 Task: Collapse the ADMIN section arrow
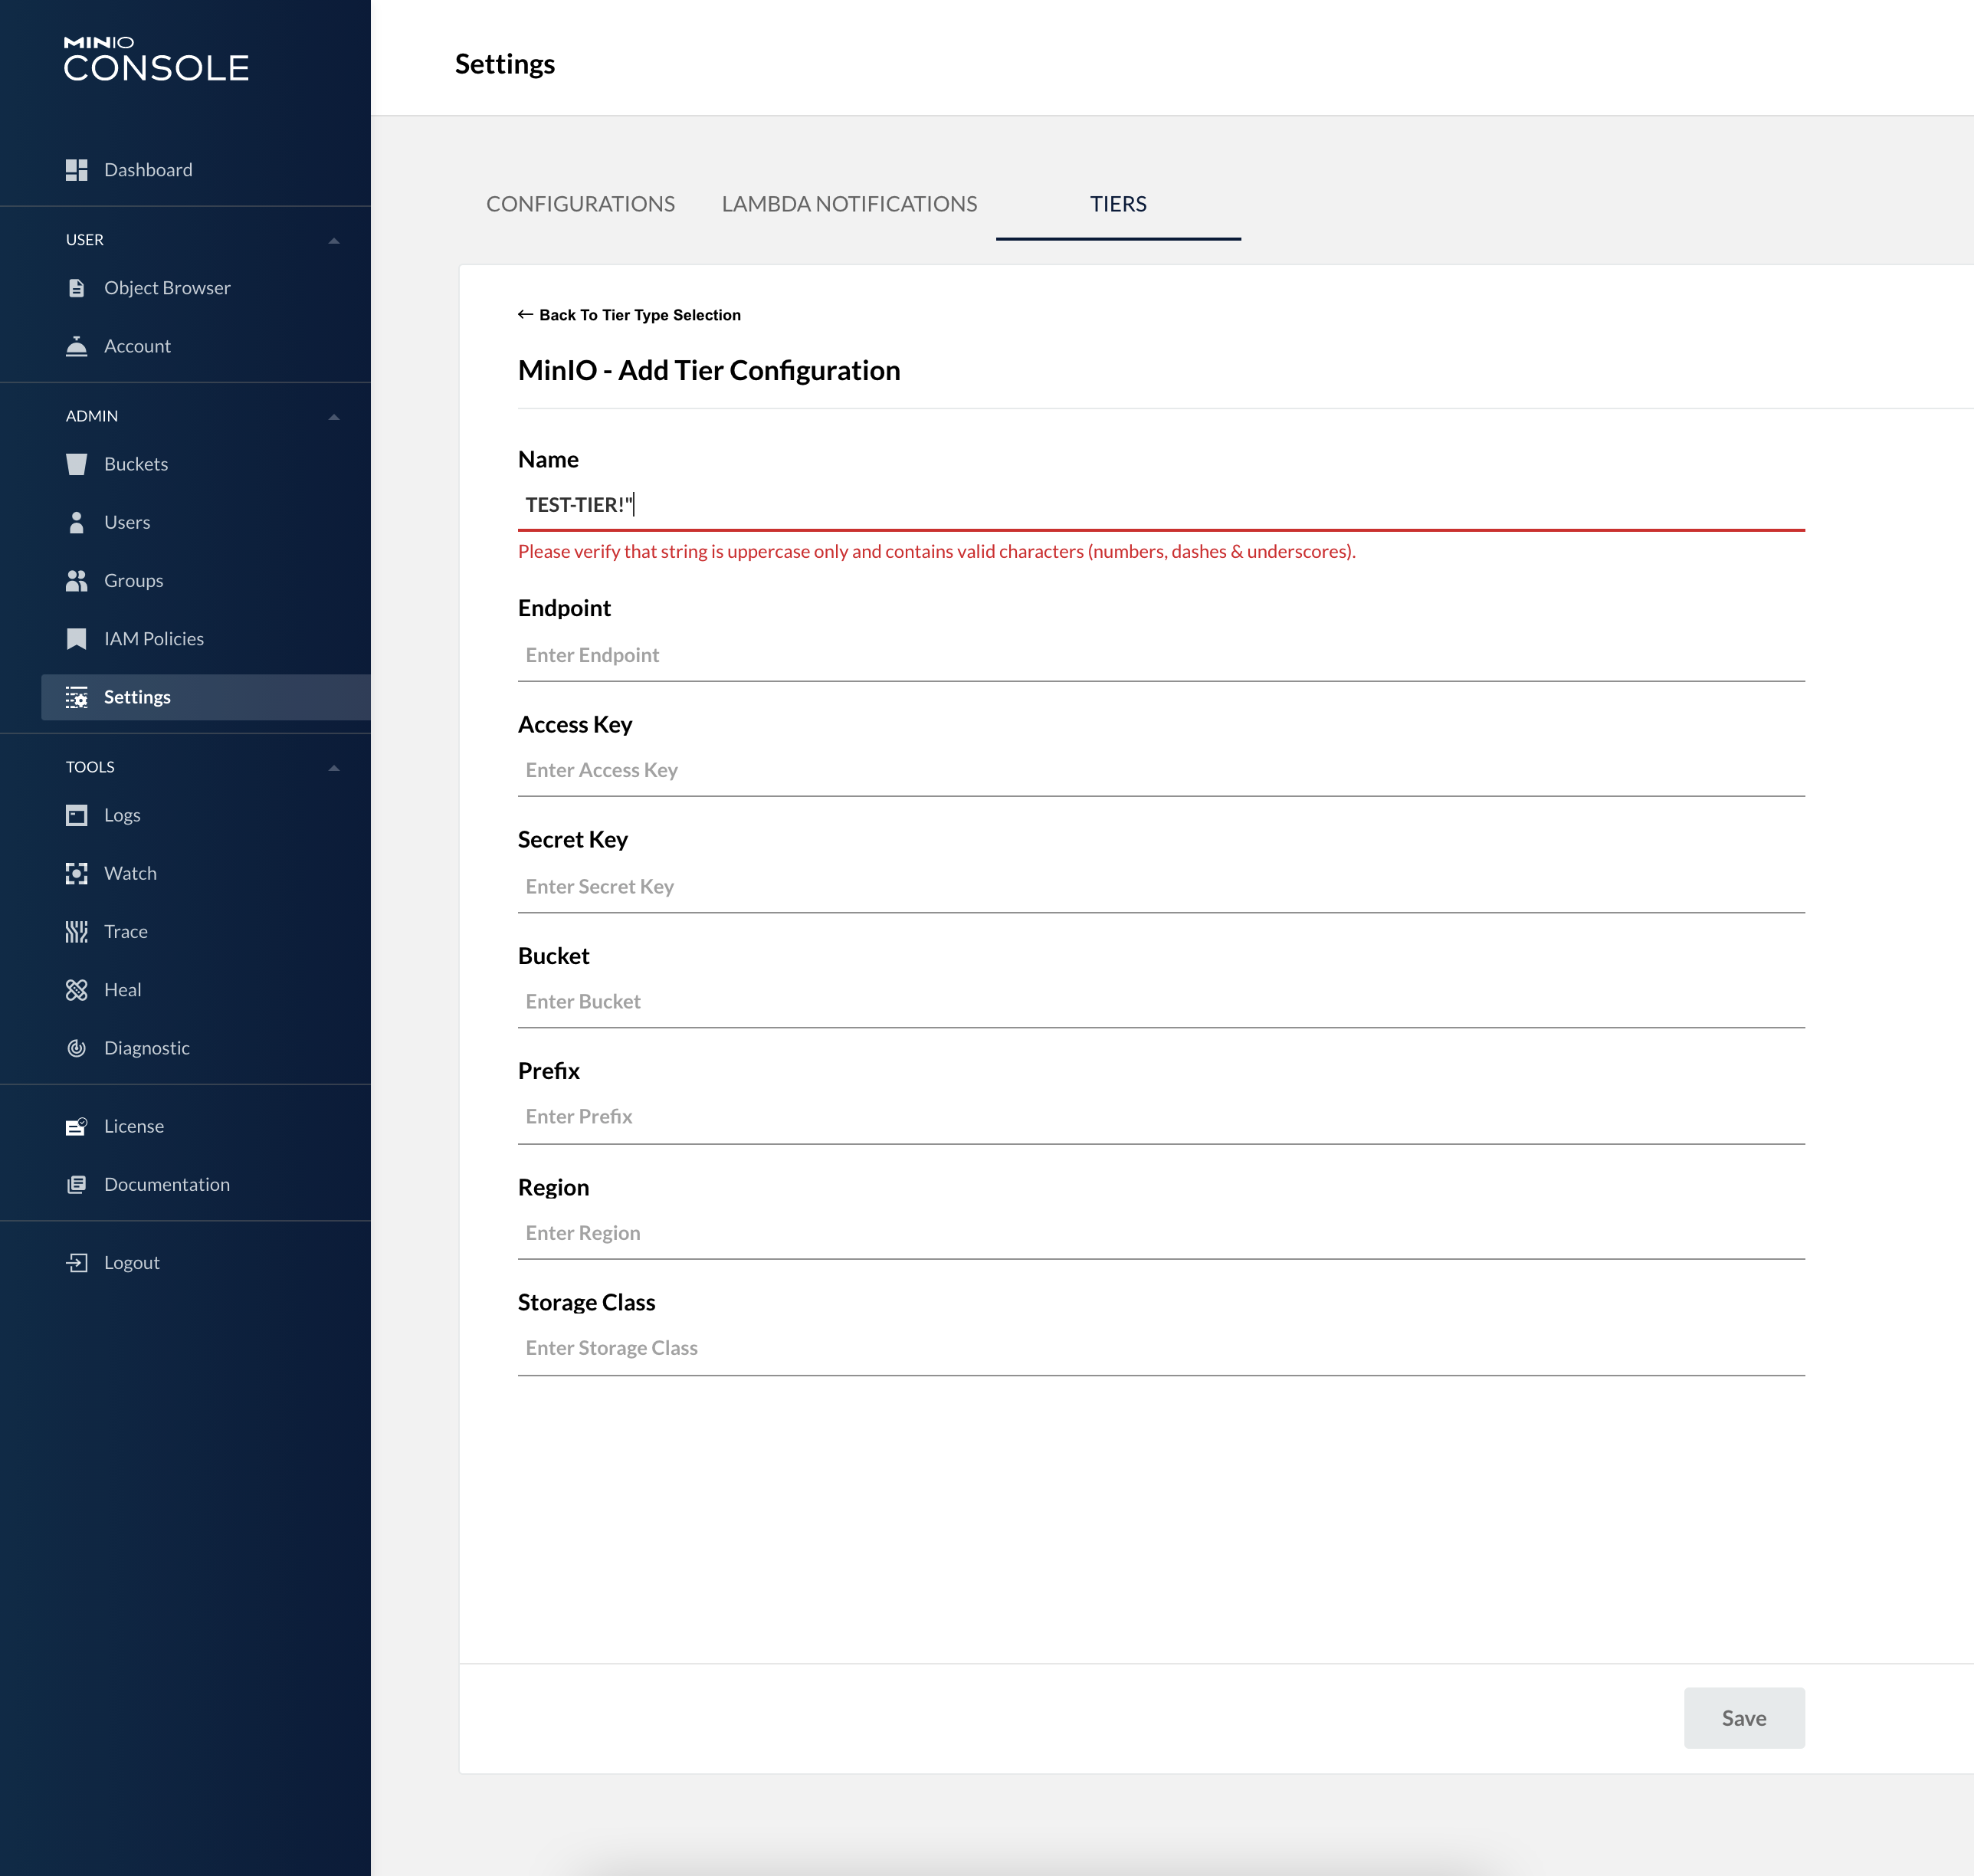334,417
